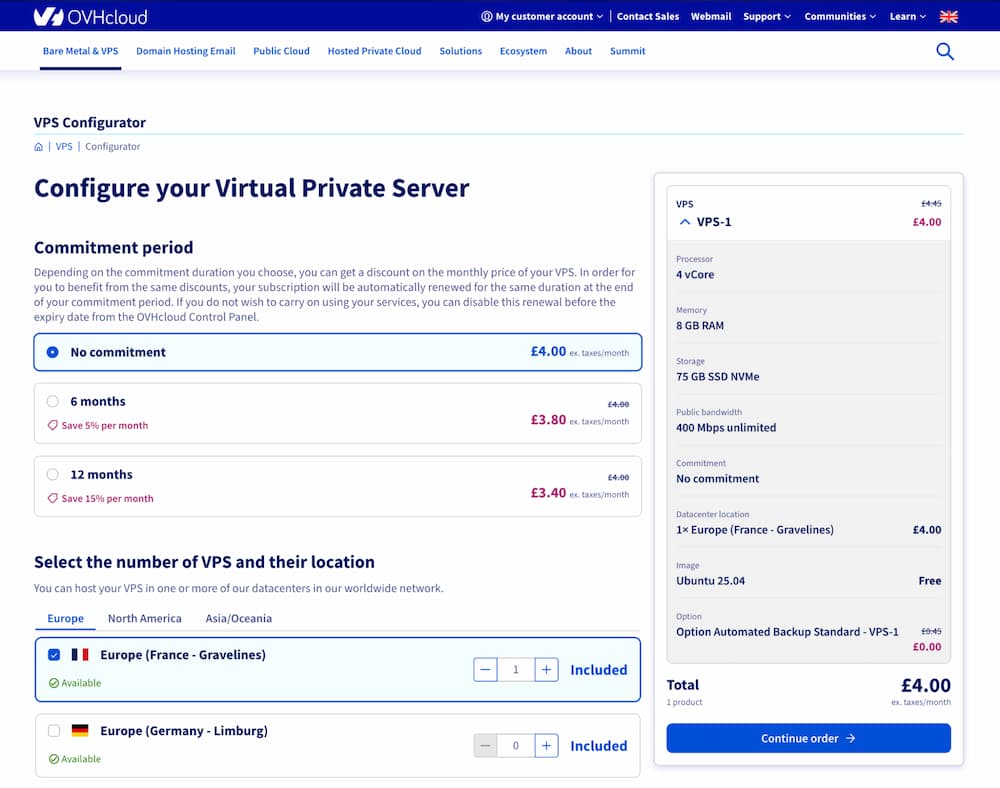The image size is (1000, 788).
Task: Open the Contact Sales link
Action: click(x=647, y=16)
